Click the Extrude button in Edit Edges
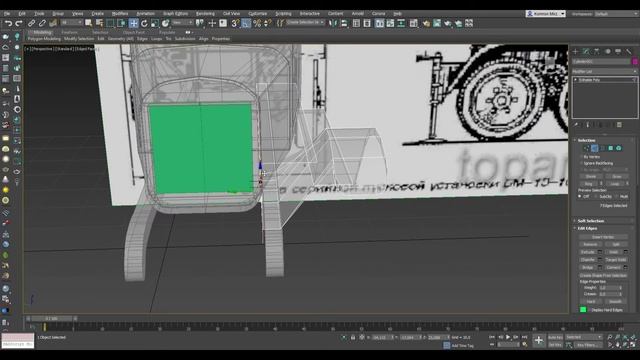The width and height of the screenshot is (640, 360). pos(588,252)
